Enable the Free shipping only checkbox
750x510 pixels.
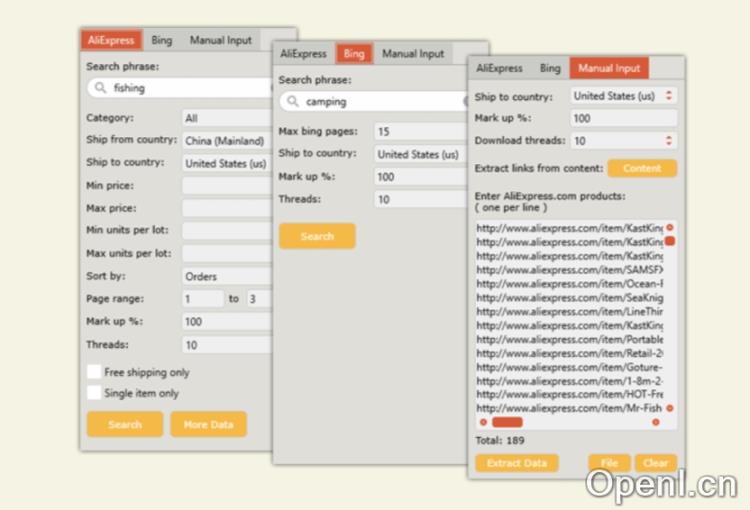(x=94, y=372)
